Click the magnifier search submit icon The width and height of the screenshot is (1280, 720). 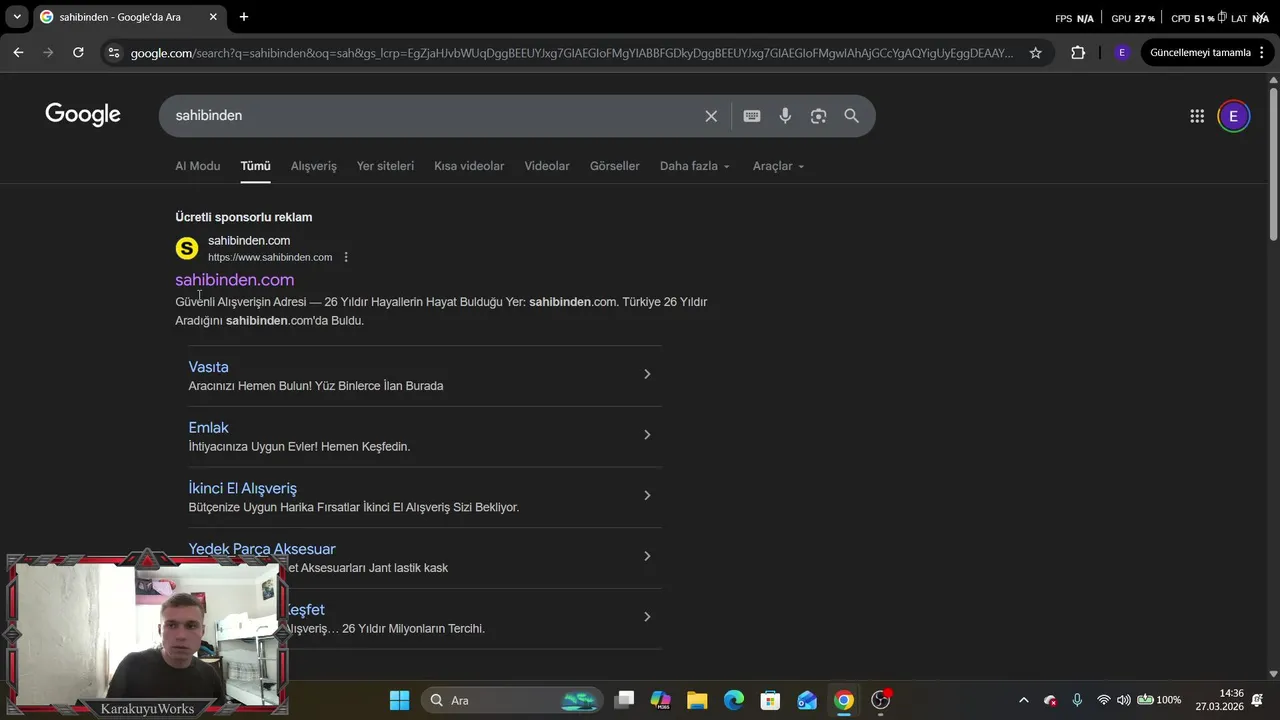click(x=852, y=116)
